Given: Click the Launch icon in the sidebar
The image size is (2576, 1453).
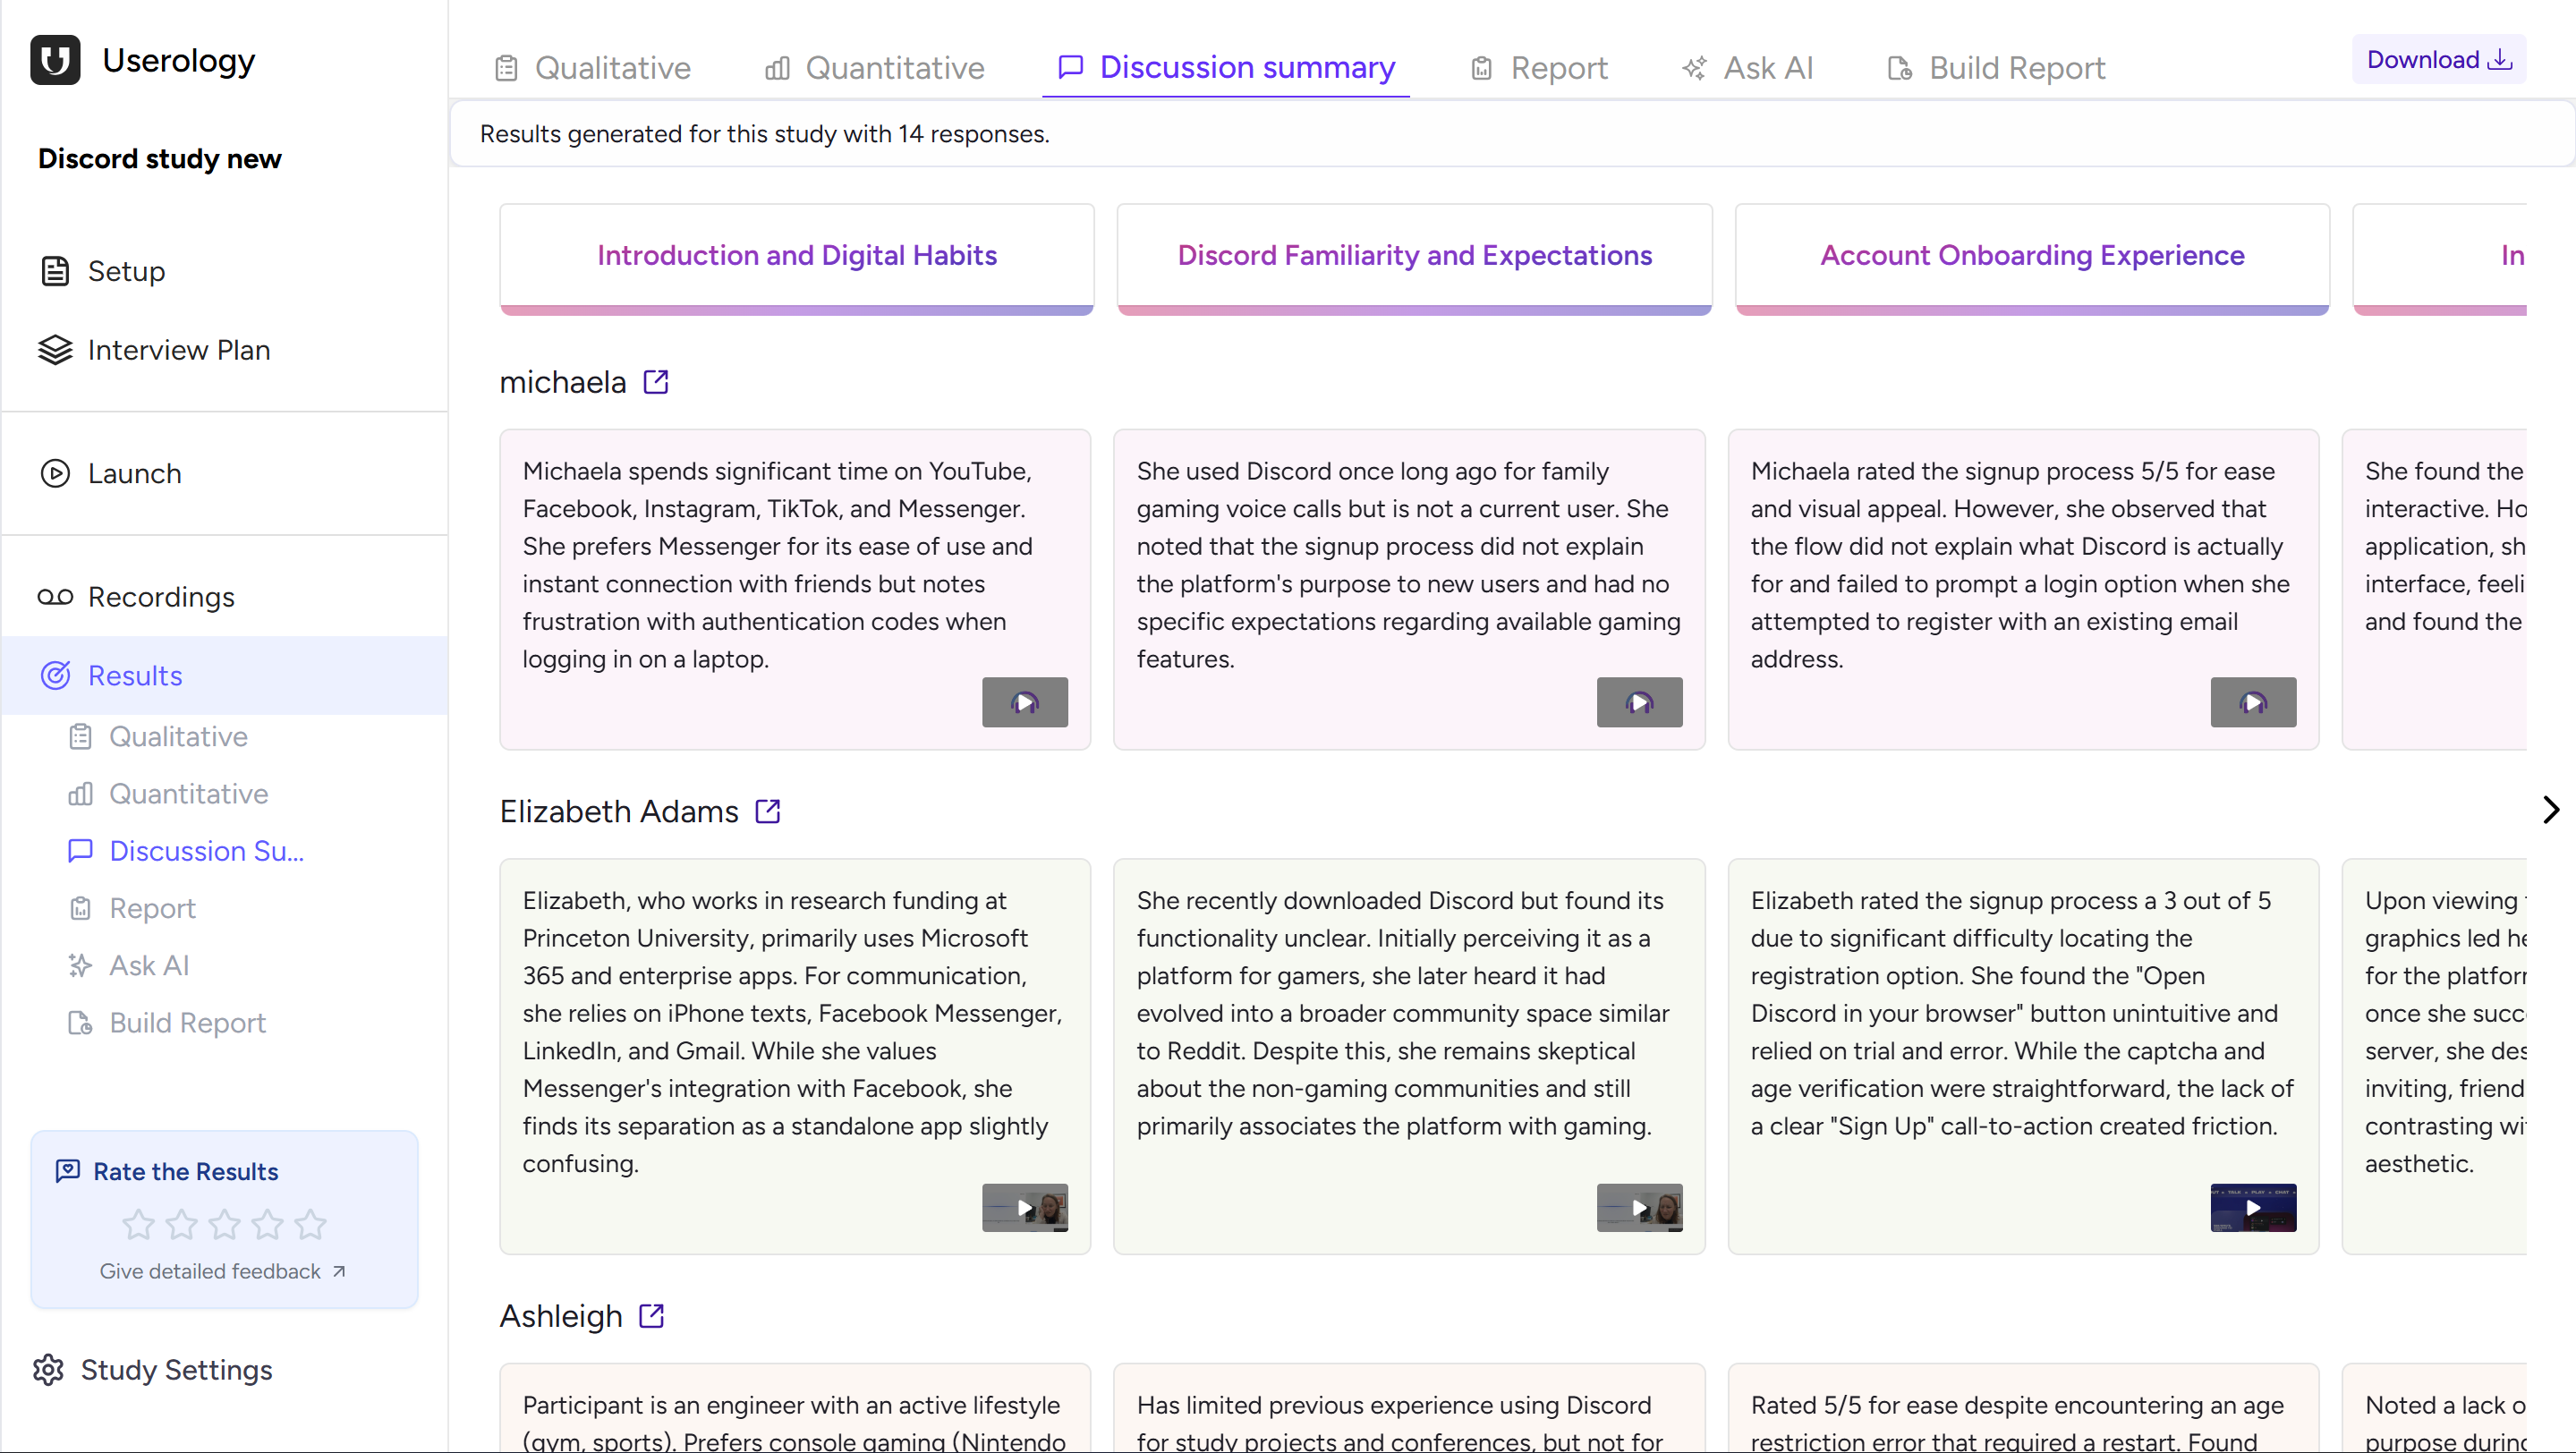Looking at the screenshot, I should coord(55,473).
